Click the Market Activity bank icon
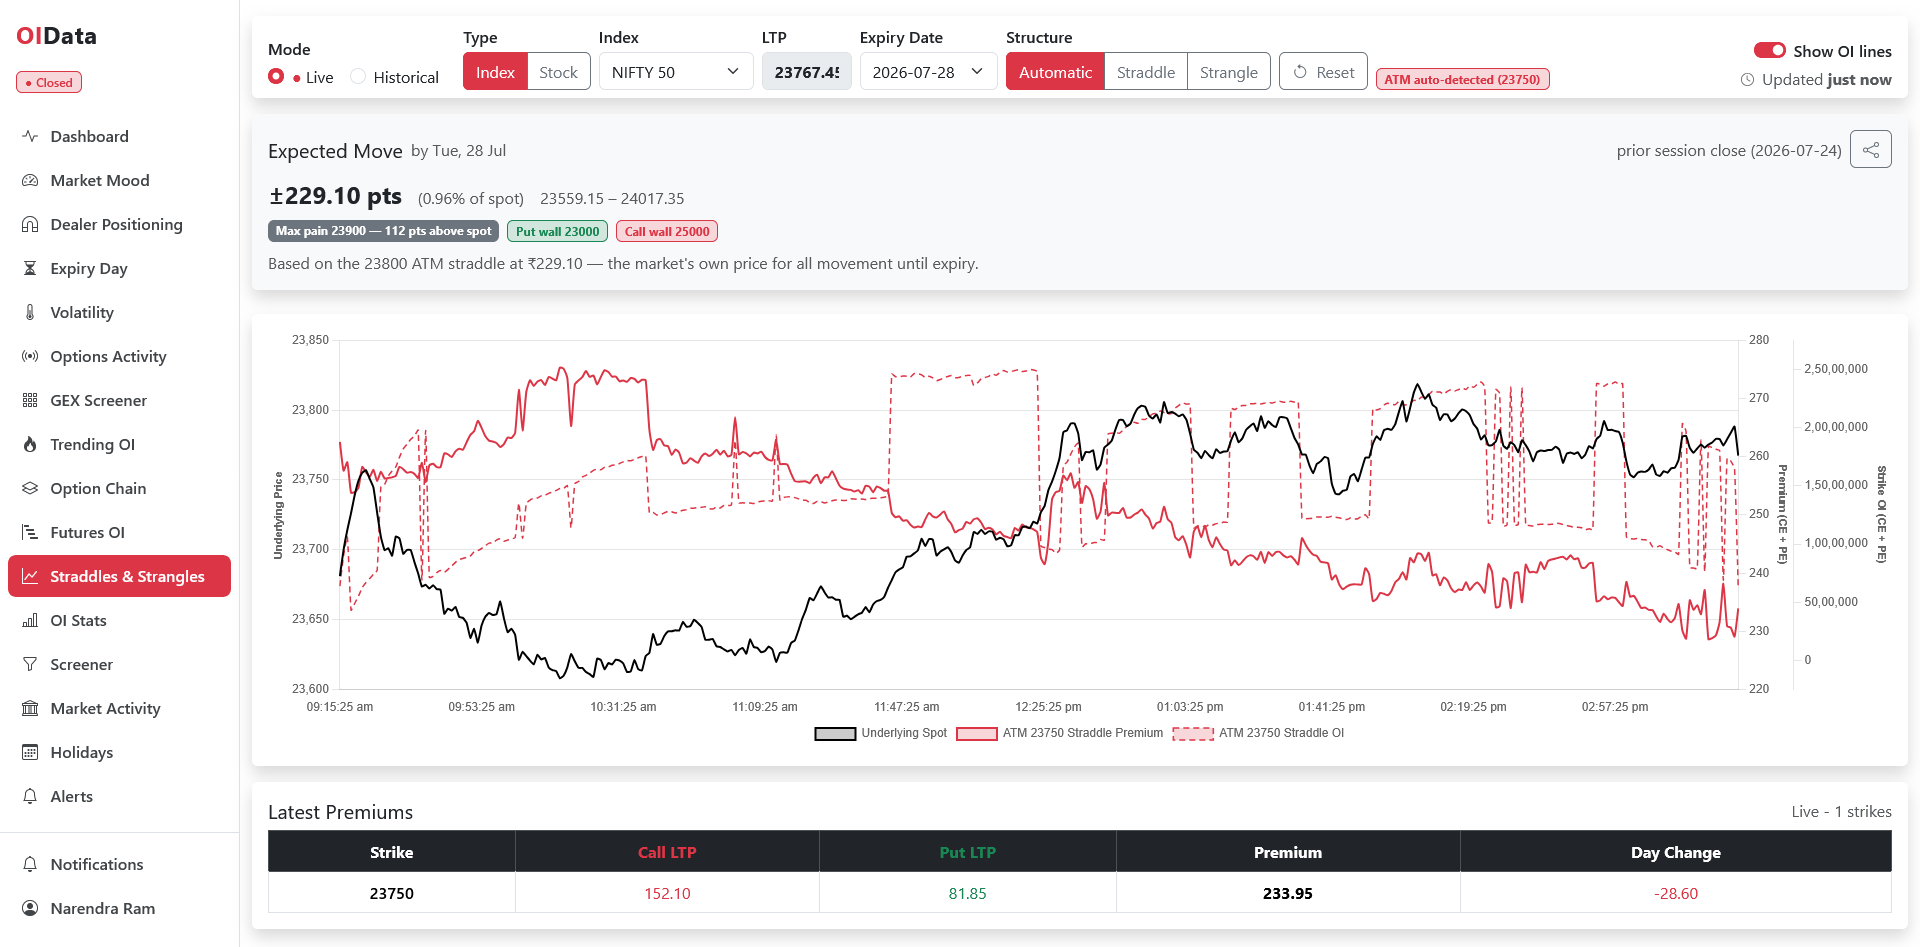The height and width of the screenshot is (947, 1920). pos(30,708)
